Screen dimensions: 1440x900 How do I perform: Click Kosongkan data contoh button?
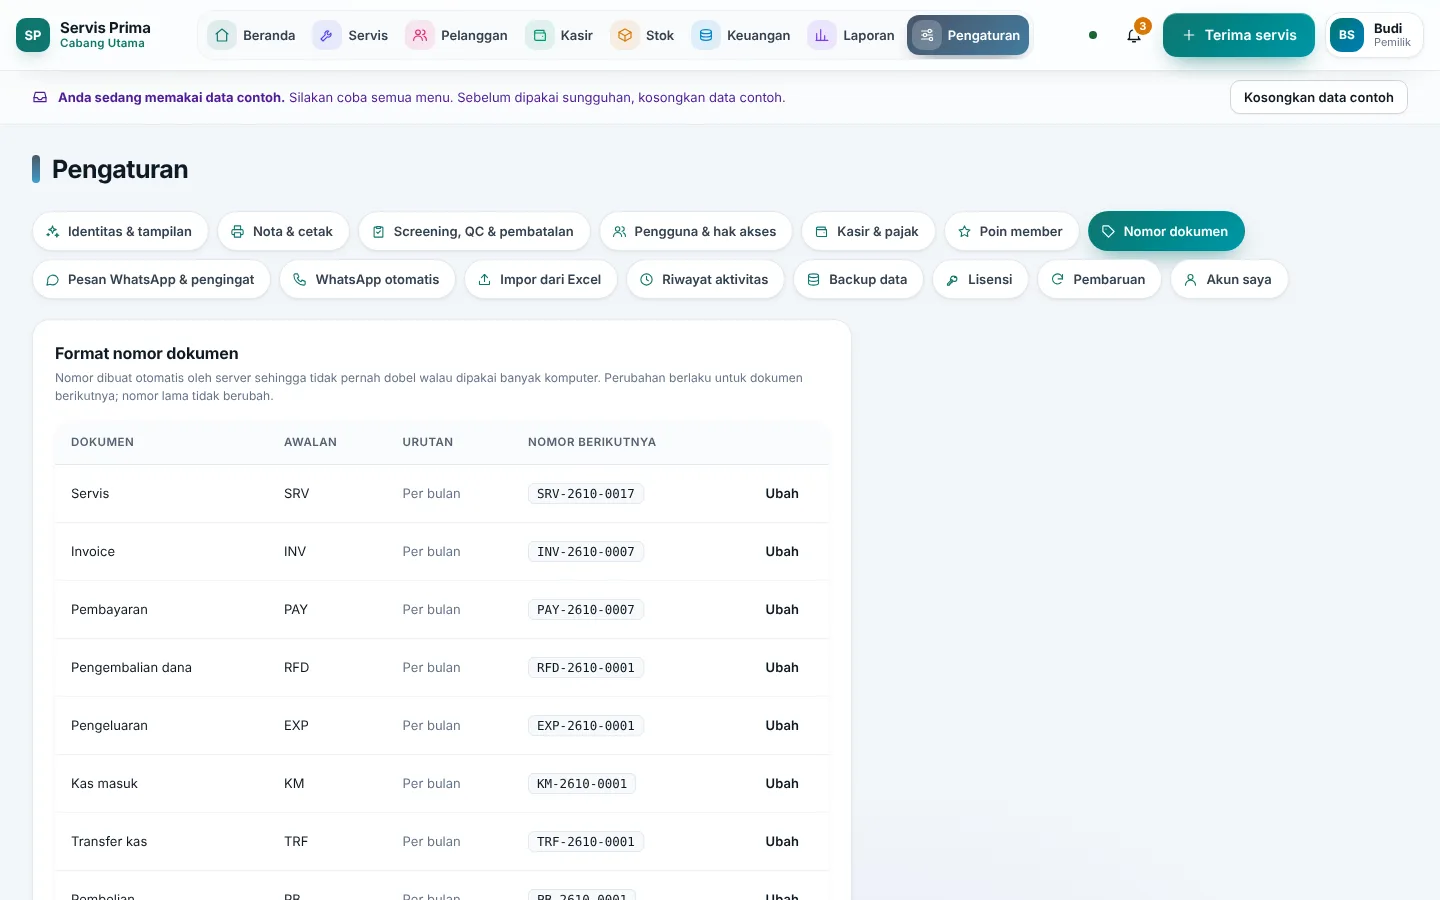point(1318,97)
